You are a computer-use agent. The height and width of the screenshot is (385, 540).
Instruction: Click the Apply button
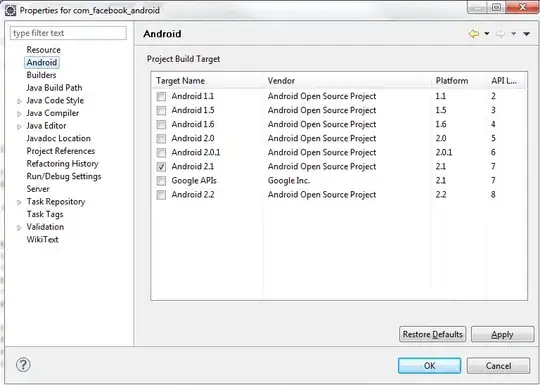coord(502,334)
